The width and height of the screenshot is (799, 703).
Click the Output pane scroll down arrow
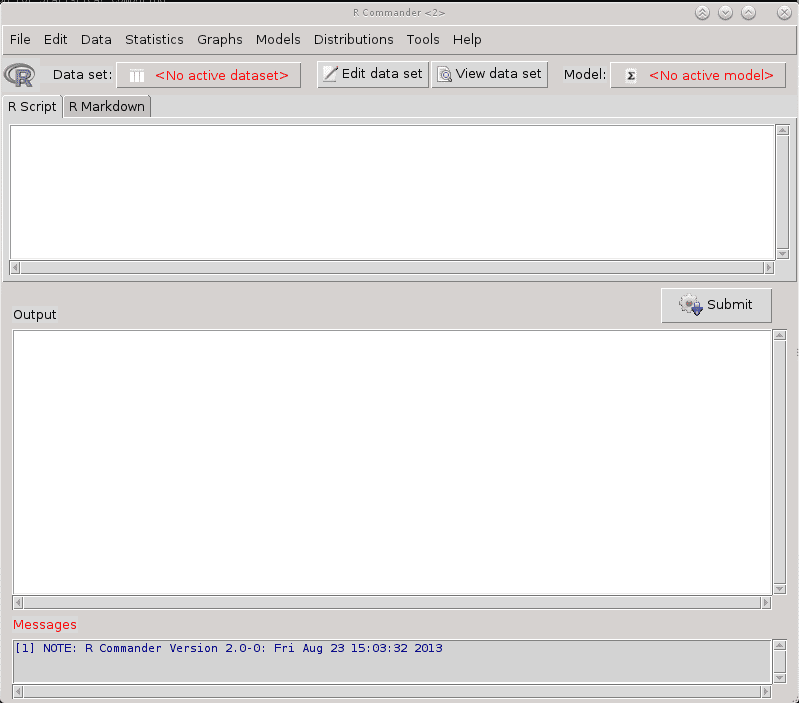[780, 589]
